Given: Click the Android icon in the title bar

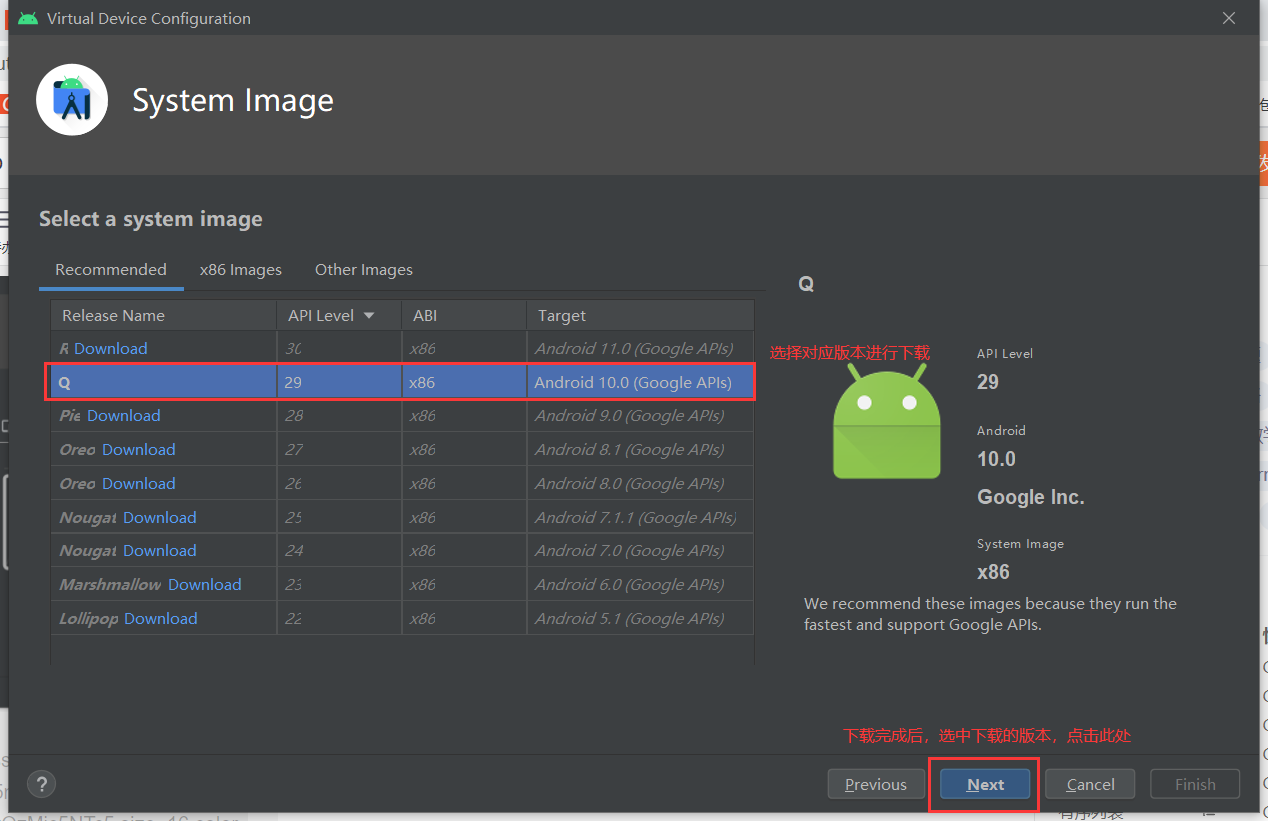Looking at the screenshot, I should [x=28, y=18].
